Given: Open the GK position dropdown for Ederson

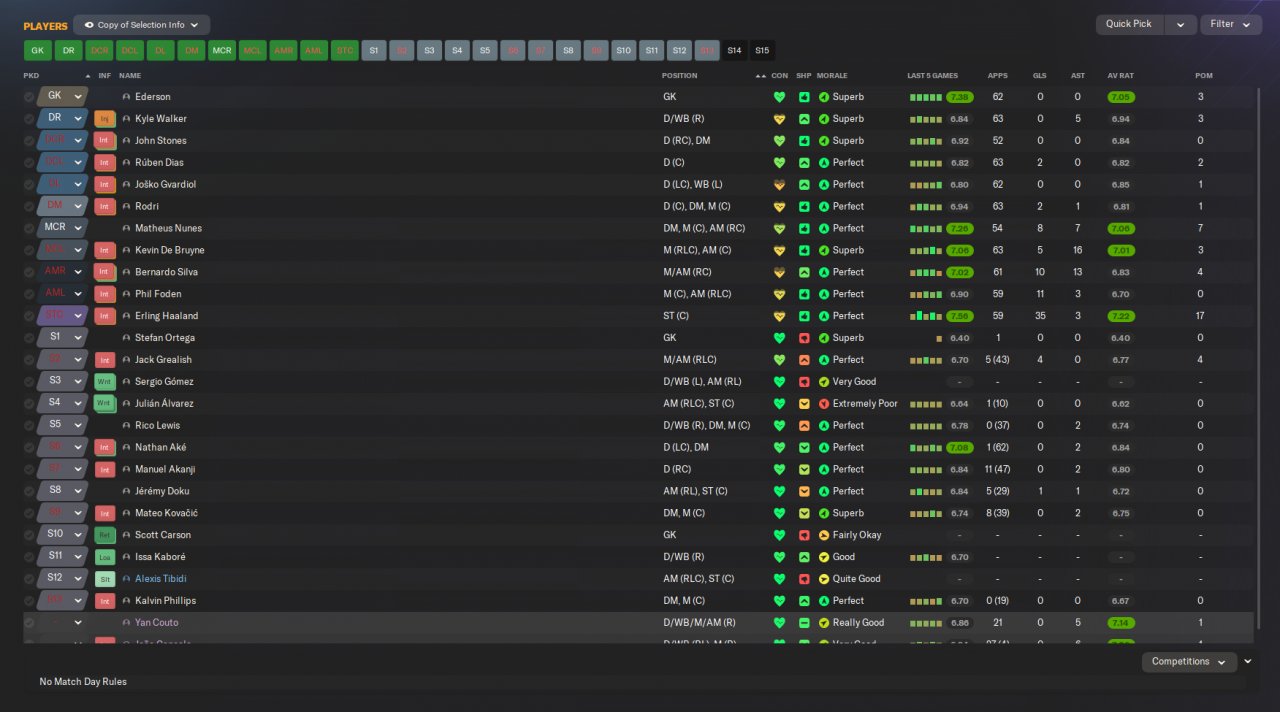Looking at the screenshot, I should [x=63, y=96].
